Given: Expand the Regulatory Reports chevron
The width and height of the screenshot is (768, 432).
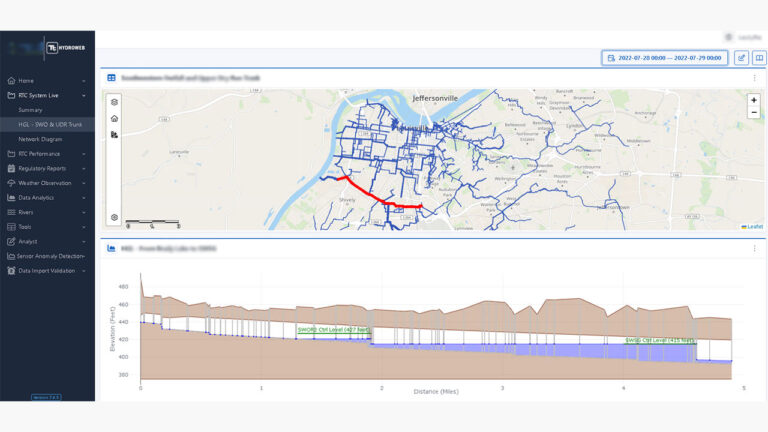Looking at the screenshot, I should [x=84, y=168].
